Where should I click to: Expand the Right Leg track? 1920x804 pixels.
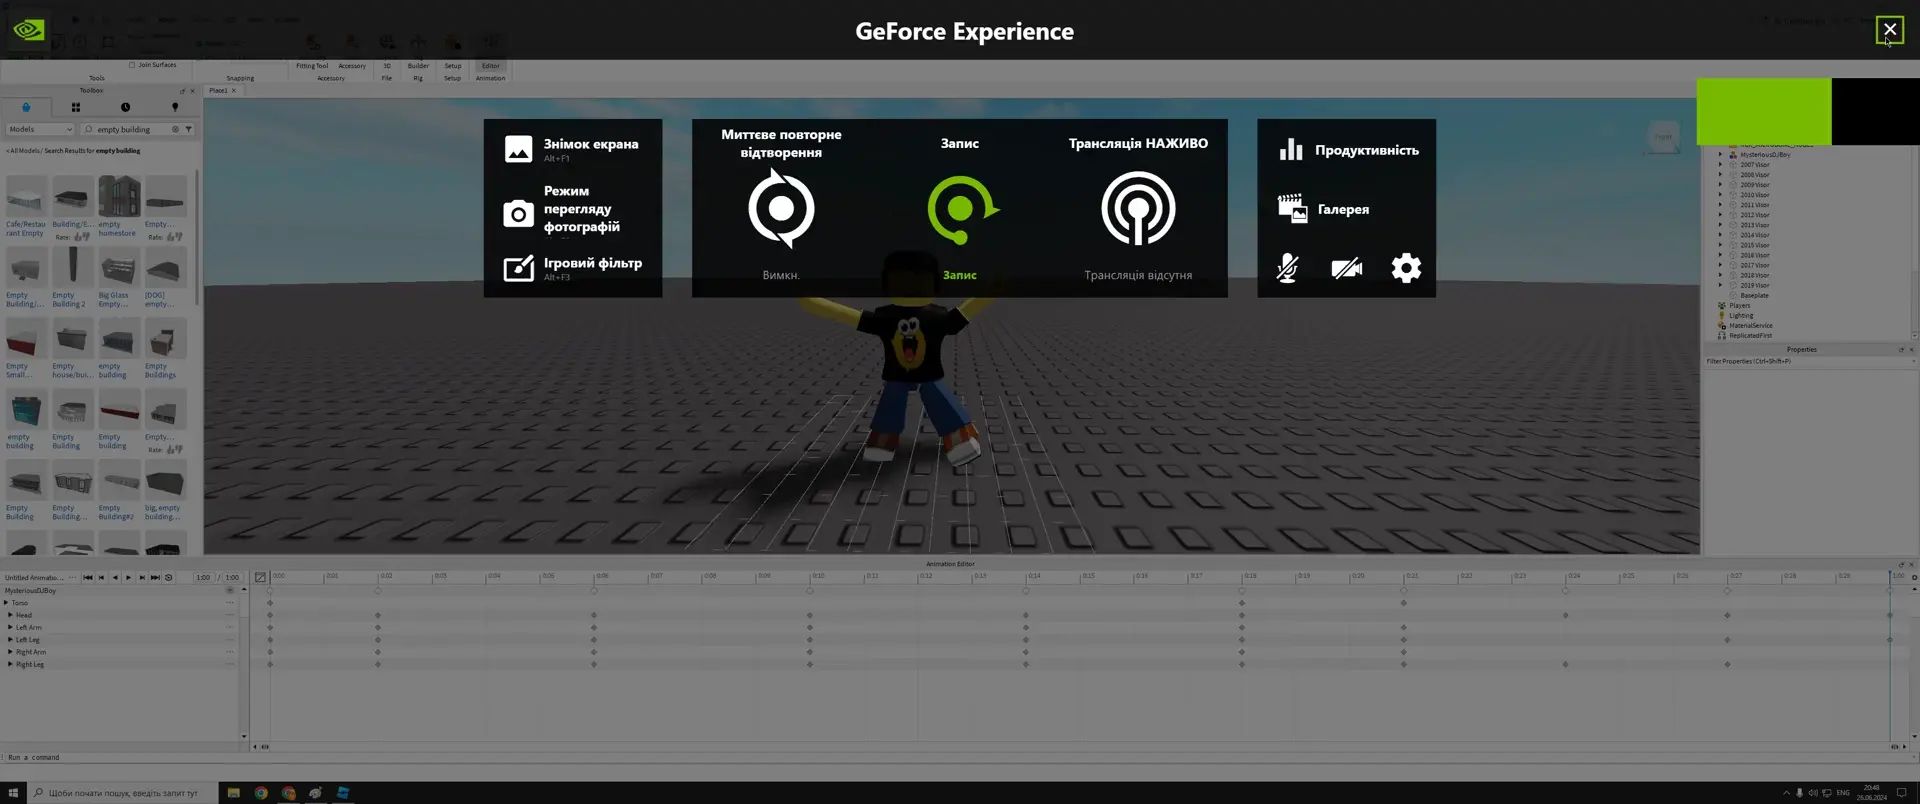[10, 664]
